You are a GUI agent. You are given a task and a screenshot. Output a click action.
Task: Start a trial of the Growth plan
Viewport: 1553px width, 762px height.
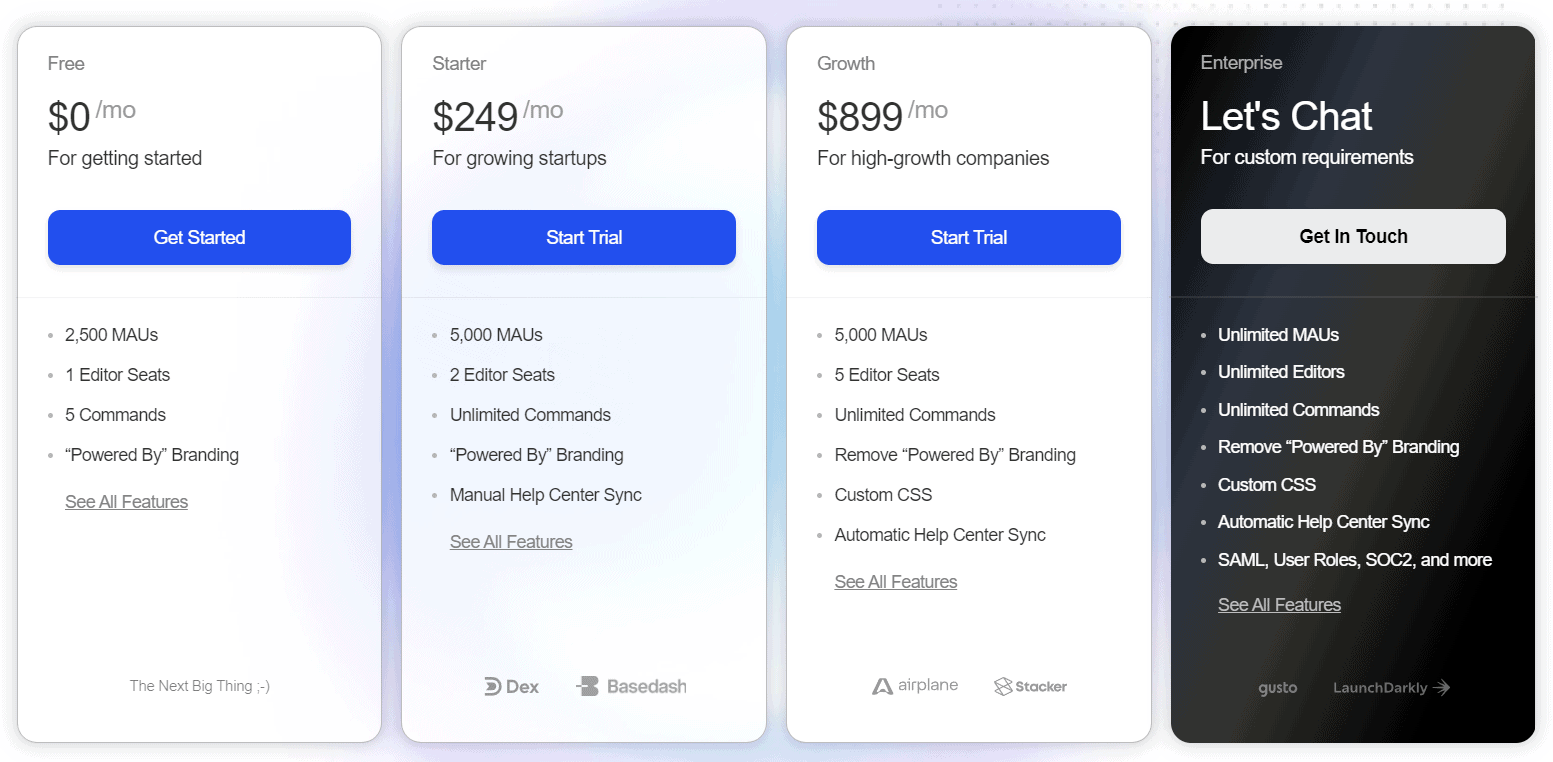point(968,237)
